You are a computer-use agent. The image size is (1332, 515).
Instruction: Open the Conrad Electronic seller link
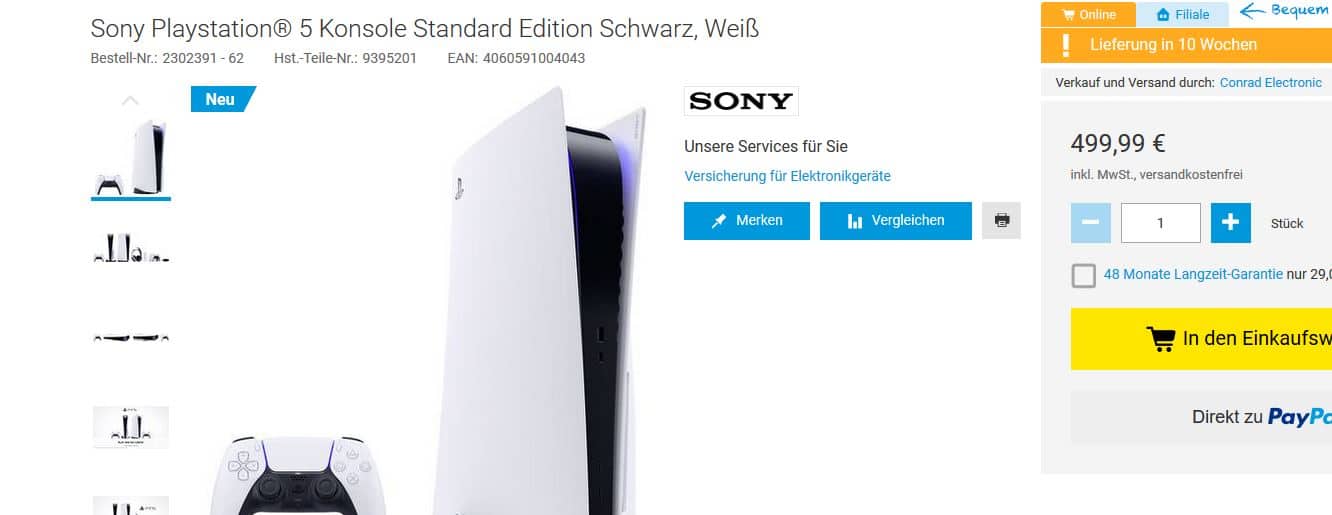click(x=1270, y=83)
